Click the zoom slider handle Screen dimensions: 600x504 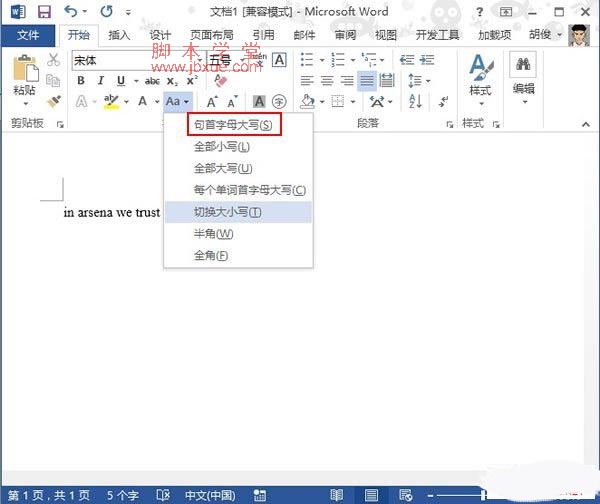pos(483,495)
